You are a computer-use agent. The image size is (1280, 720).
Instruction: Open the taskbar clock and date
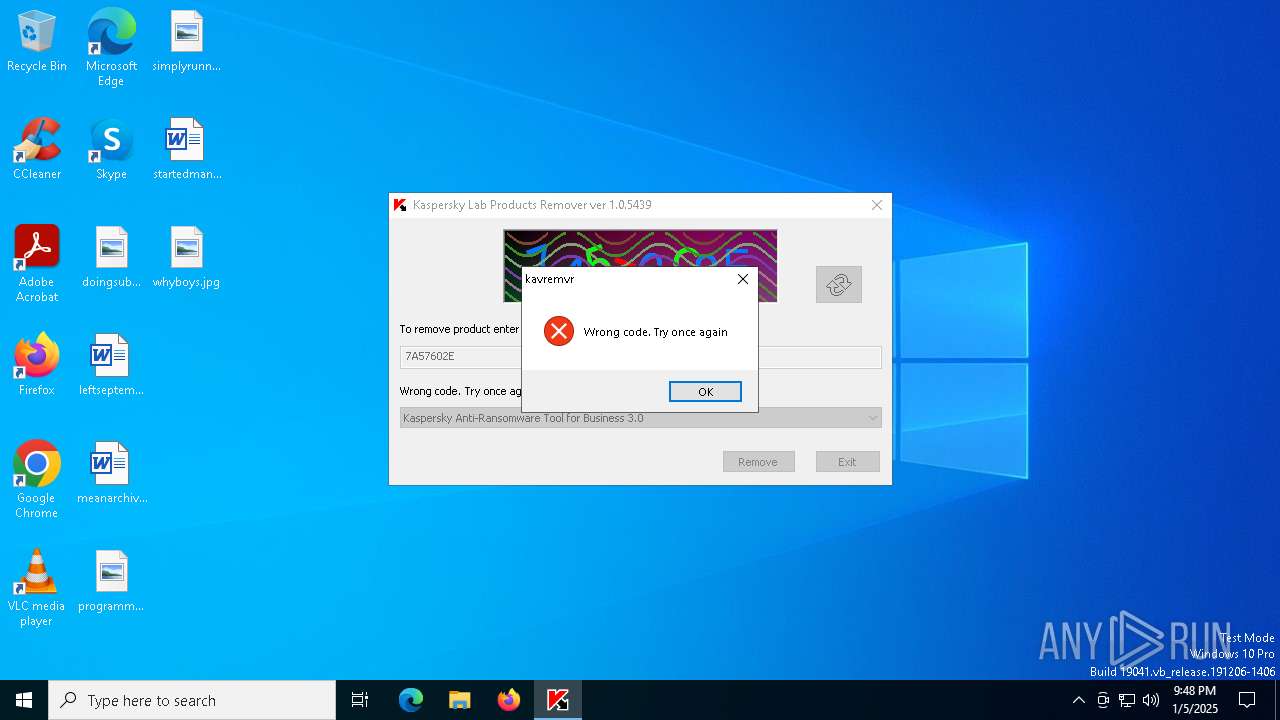(x=1195, y=700)
